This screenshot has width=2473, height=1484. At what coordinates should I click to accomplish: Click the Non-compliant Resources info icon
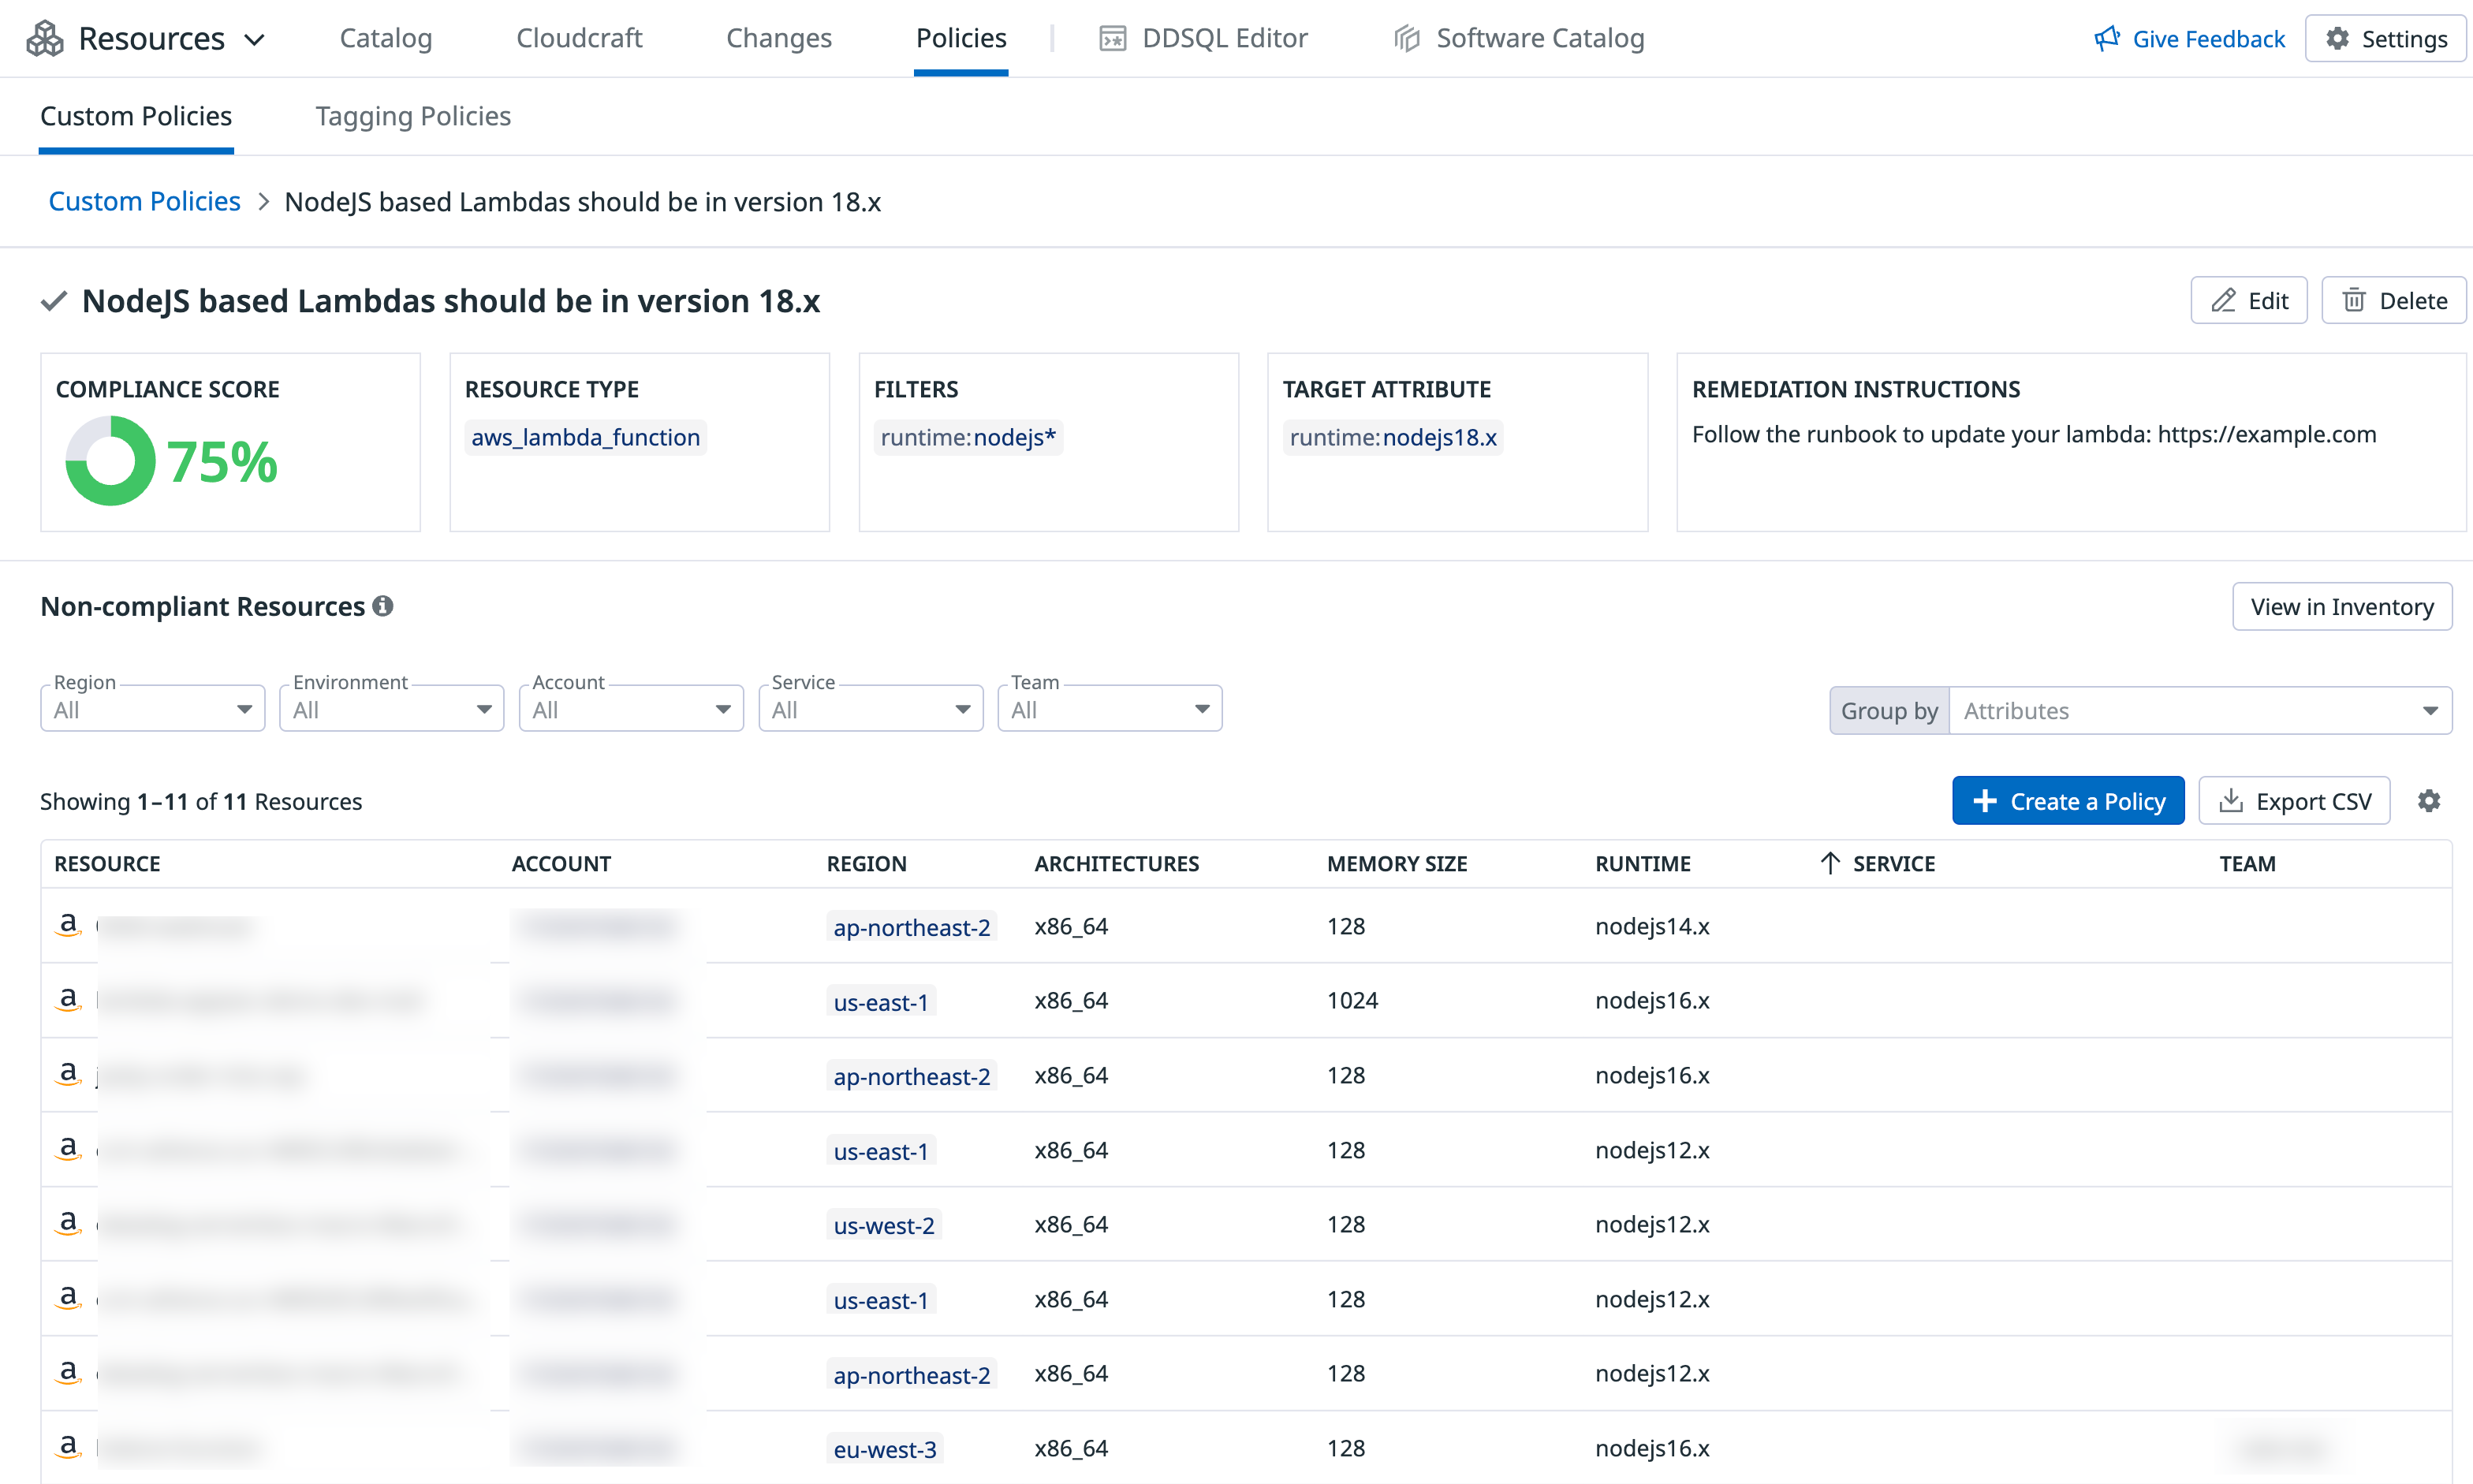tap(383, 606)
